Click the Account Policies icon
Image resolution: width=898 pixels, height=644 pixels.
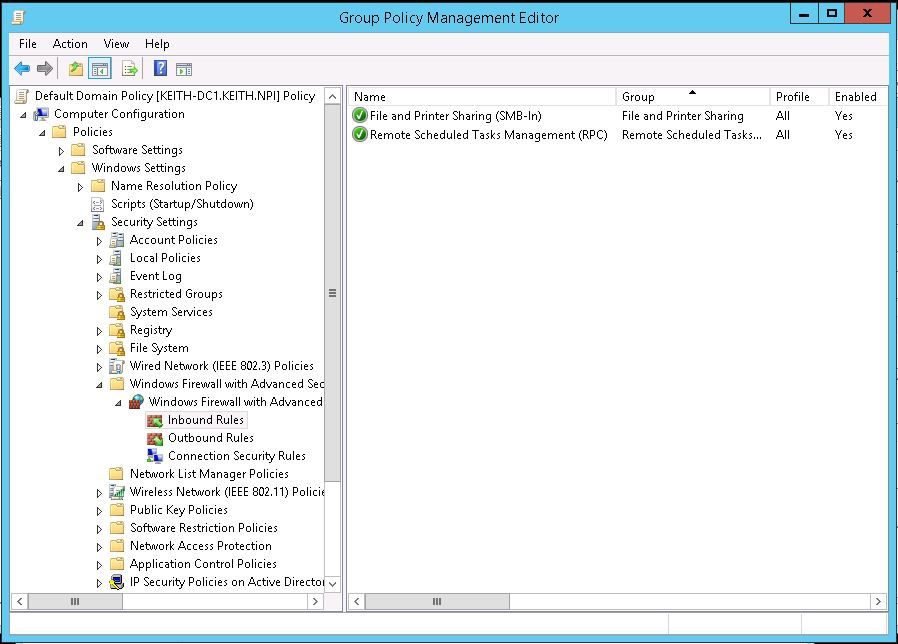pyautogui.click(x=117, y=240)
